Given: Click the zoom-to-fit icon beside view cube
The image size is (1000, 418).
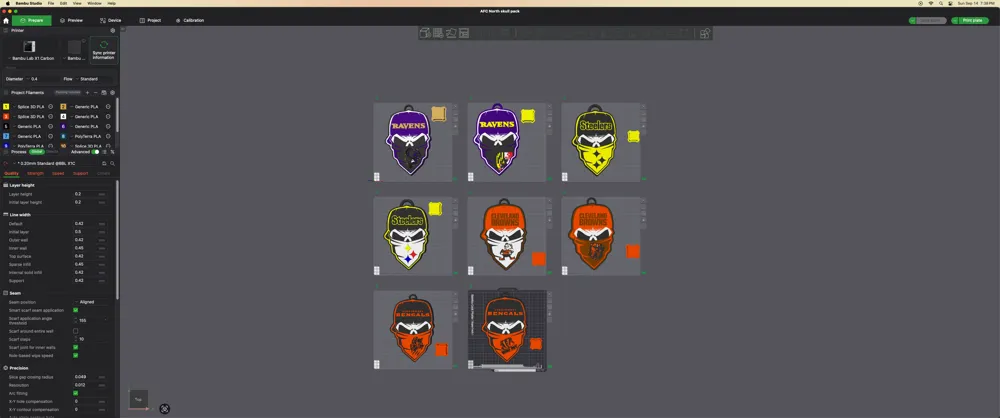Looking at the screenshot, I should [165, 408].
